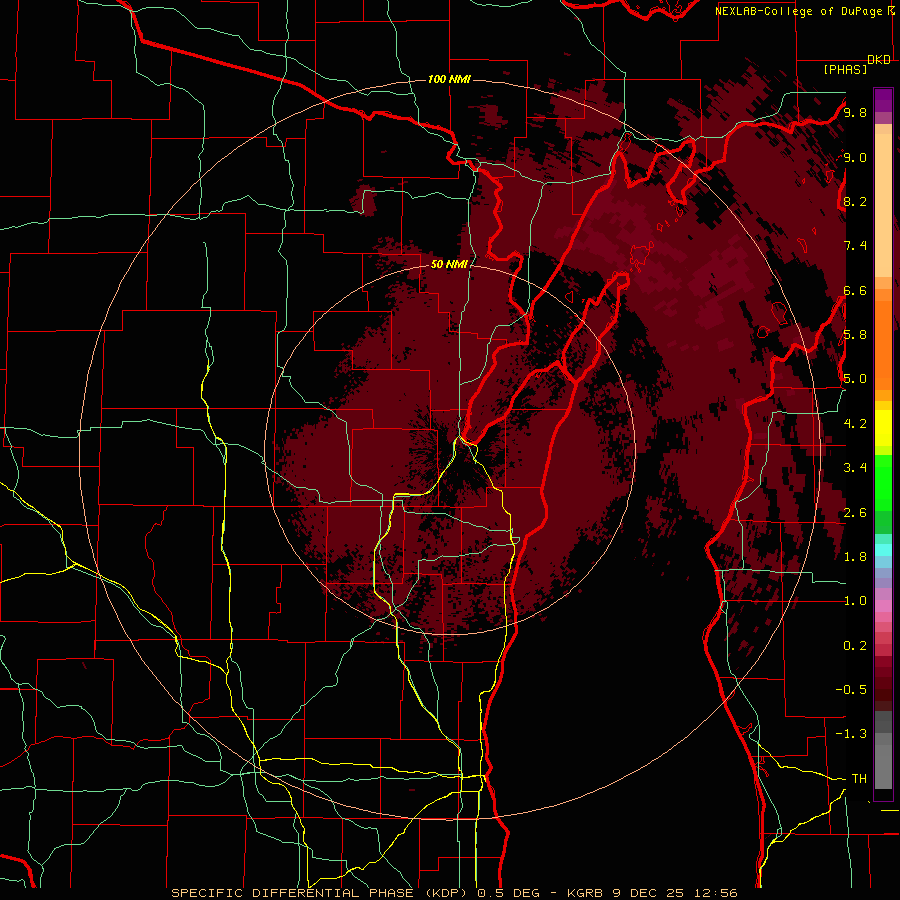The image size is (900, 900).
Task: Click the TH threshold label on the scale
Action: (x=859, y=779)
